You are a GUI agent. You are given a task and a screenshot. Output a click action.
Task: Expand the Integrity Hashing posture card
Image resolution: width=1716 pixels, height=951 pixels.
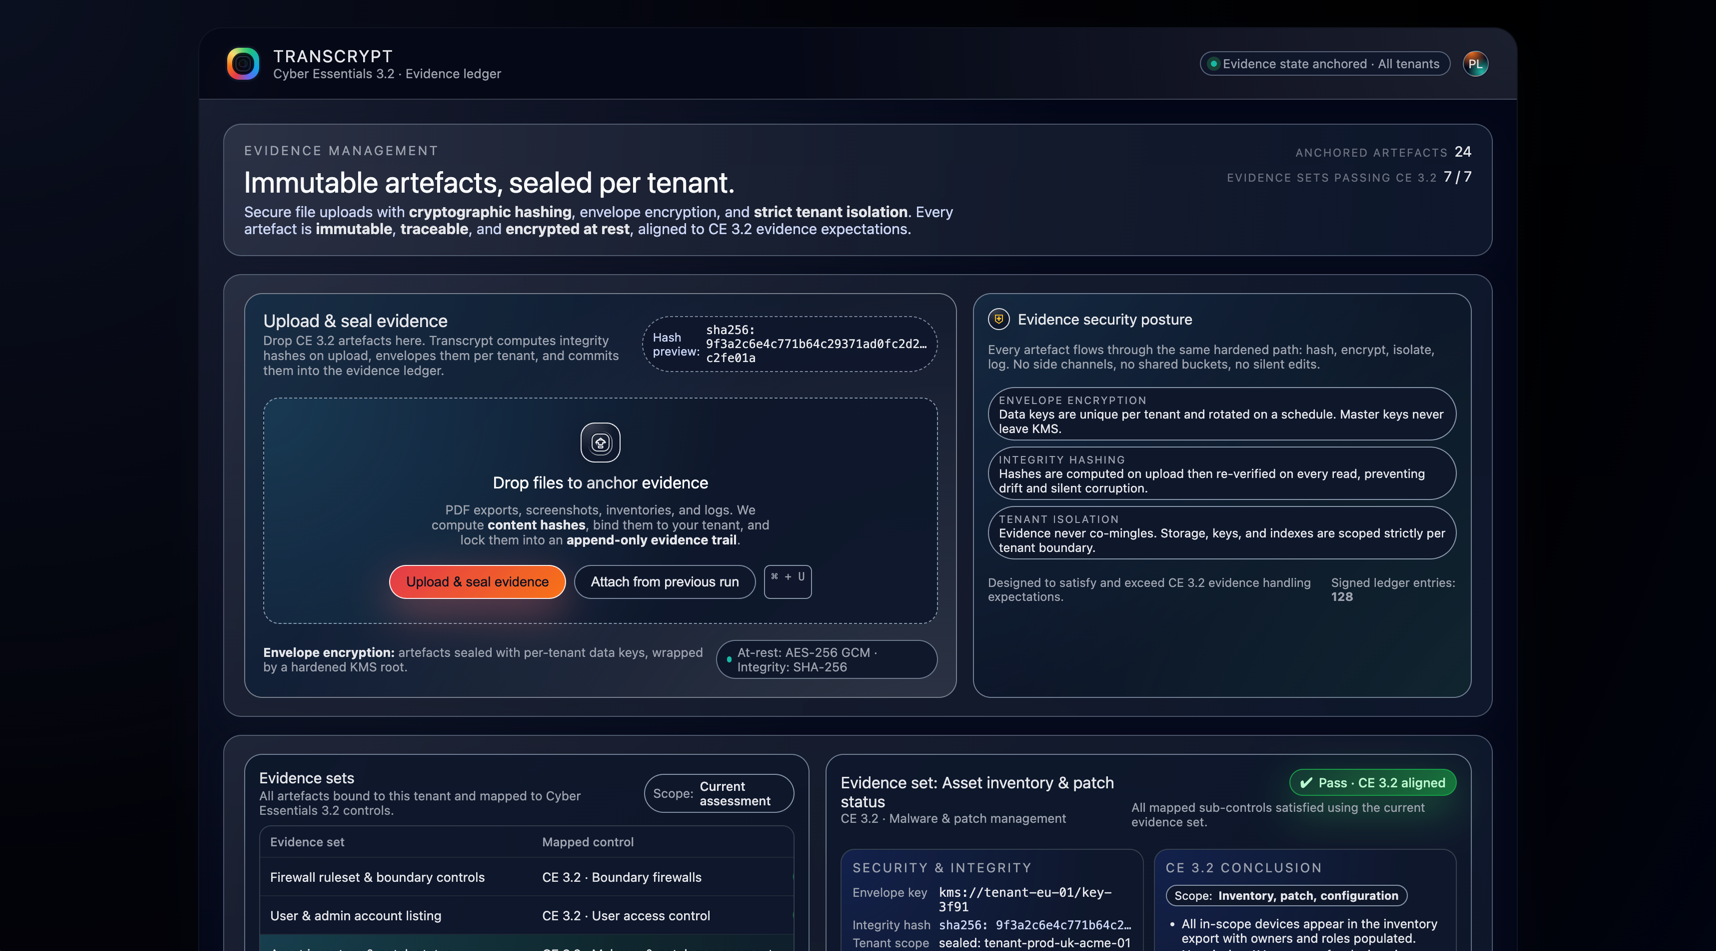[1221, 474]
